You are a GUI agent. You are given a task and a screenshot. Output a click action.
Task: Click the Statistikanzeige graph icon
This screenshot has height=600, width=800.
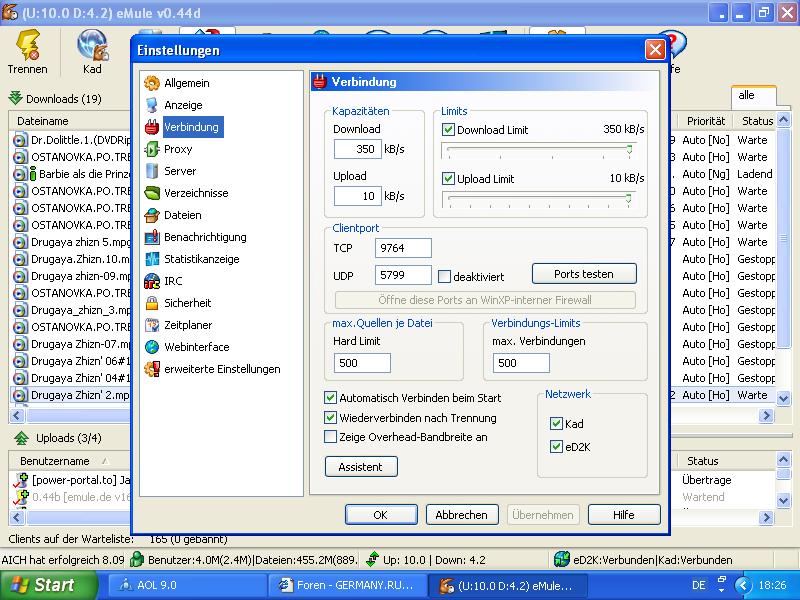point(152,259)
